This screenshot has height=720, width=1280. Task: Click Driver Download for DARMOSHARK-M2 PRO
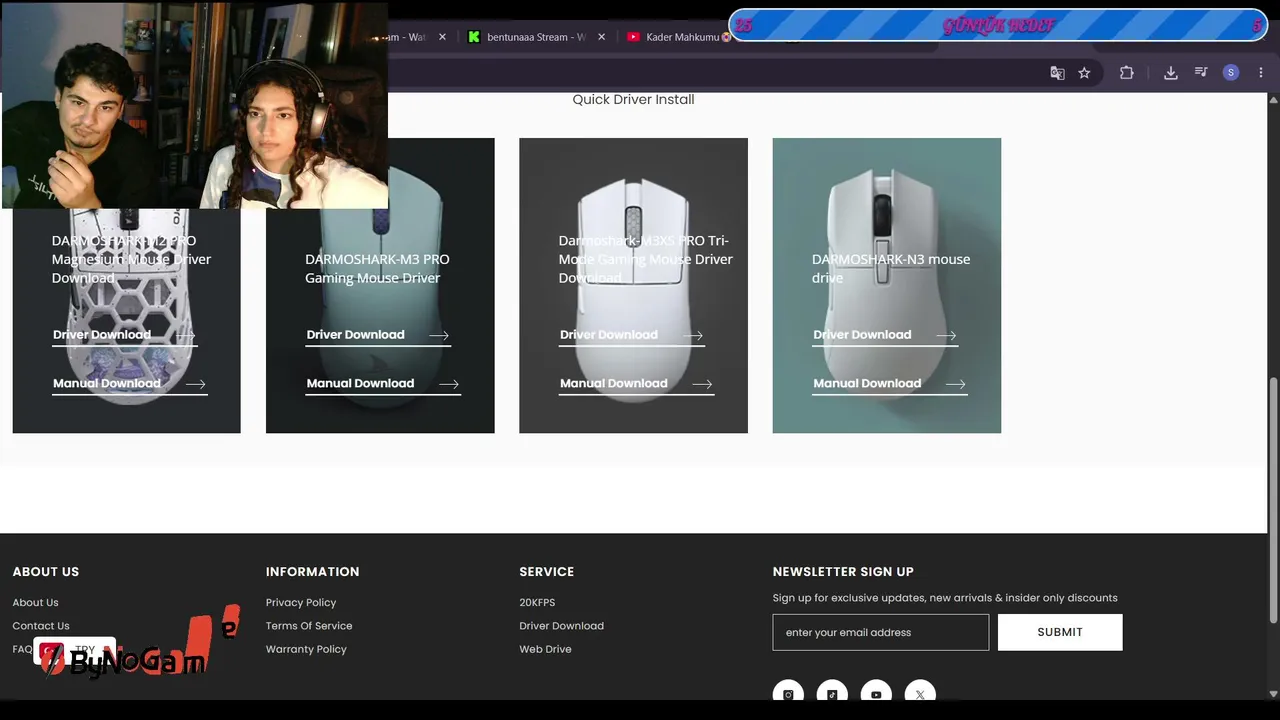pos(125,335)
